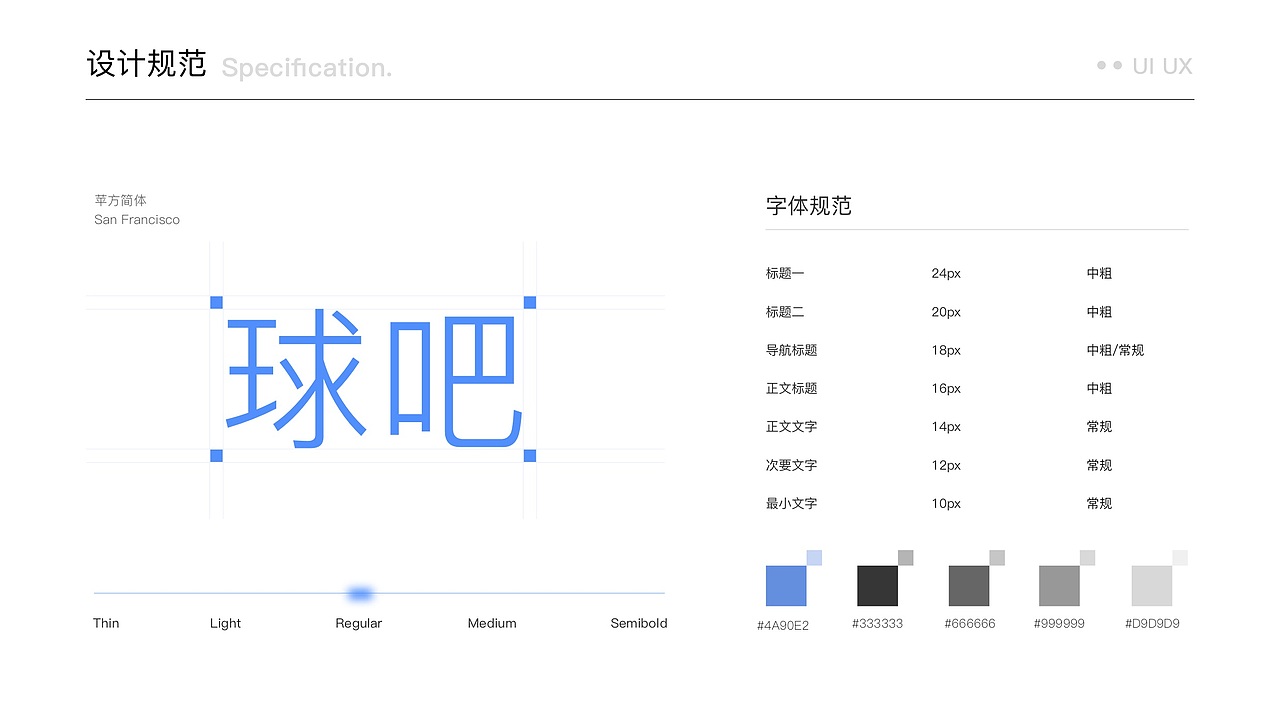Select the Thin weight label
Screen dimensions: 1280x720
(106, 623)
